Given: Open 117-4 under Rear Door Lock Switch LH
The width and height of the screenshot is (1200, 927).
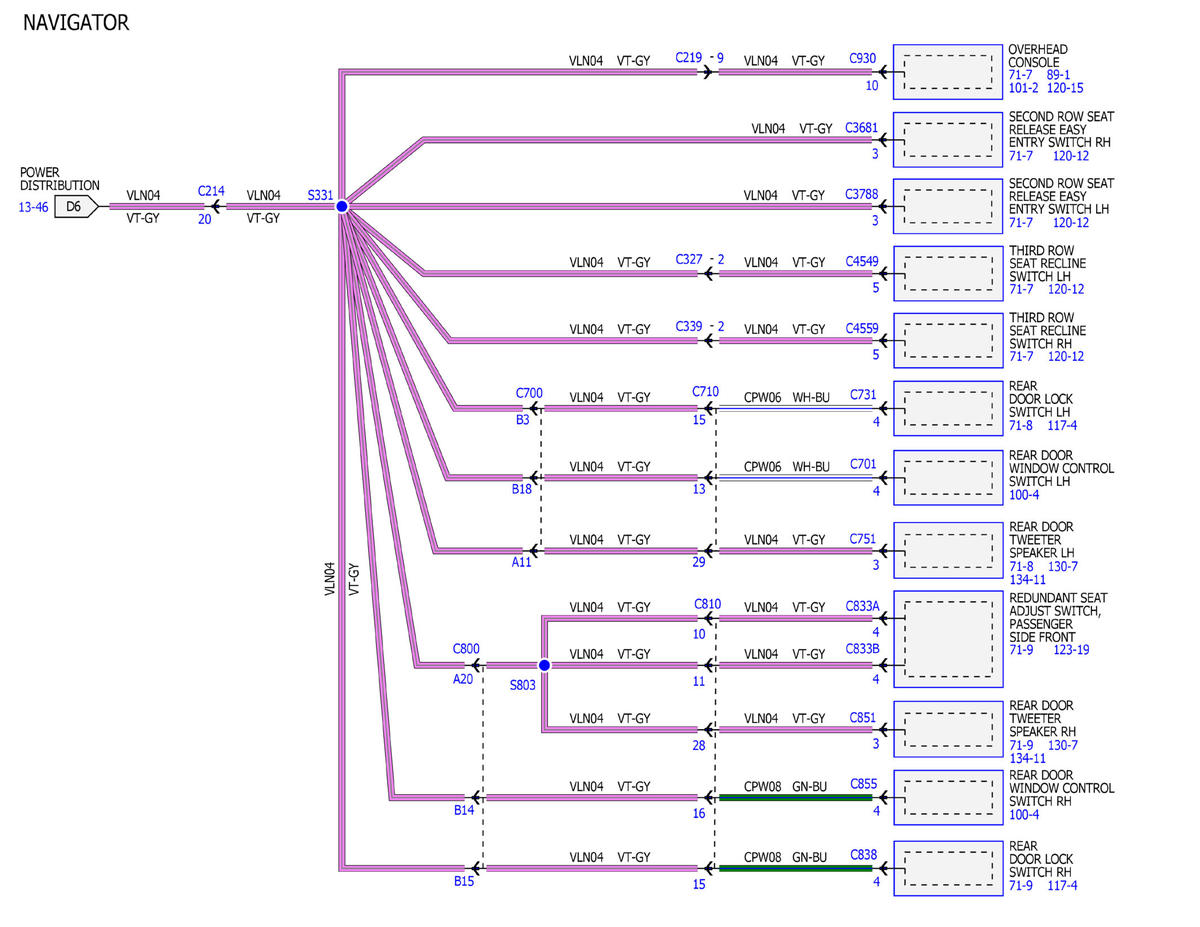Looking at the screenshot, I should [1062, 425].
